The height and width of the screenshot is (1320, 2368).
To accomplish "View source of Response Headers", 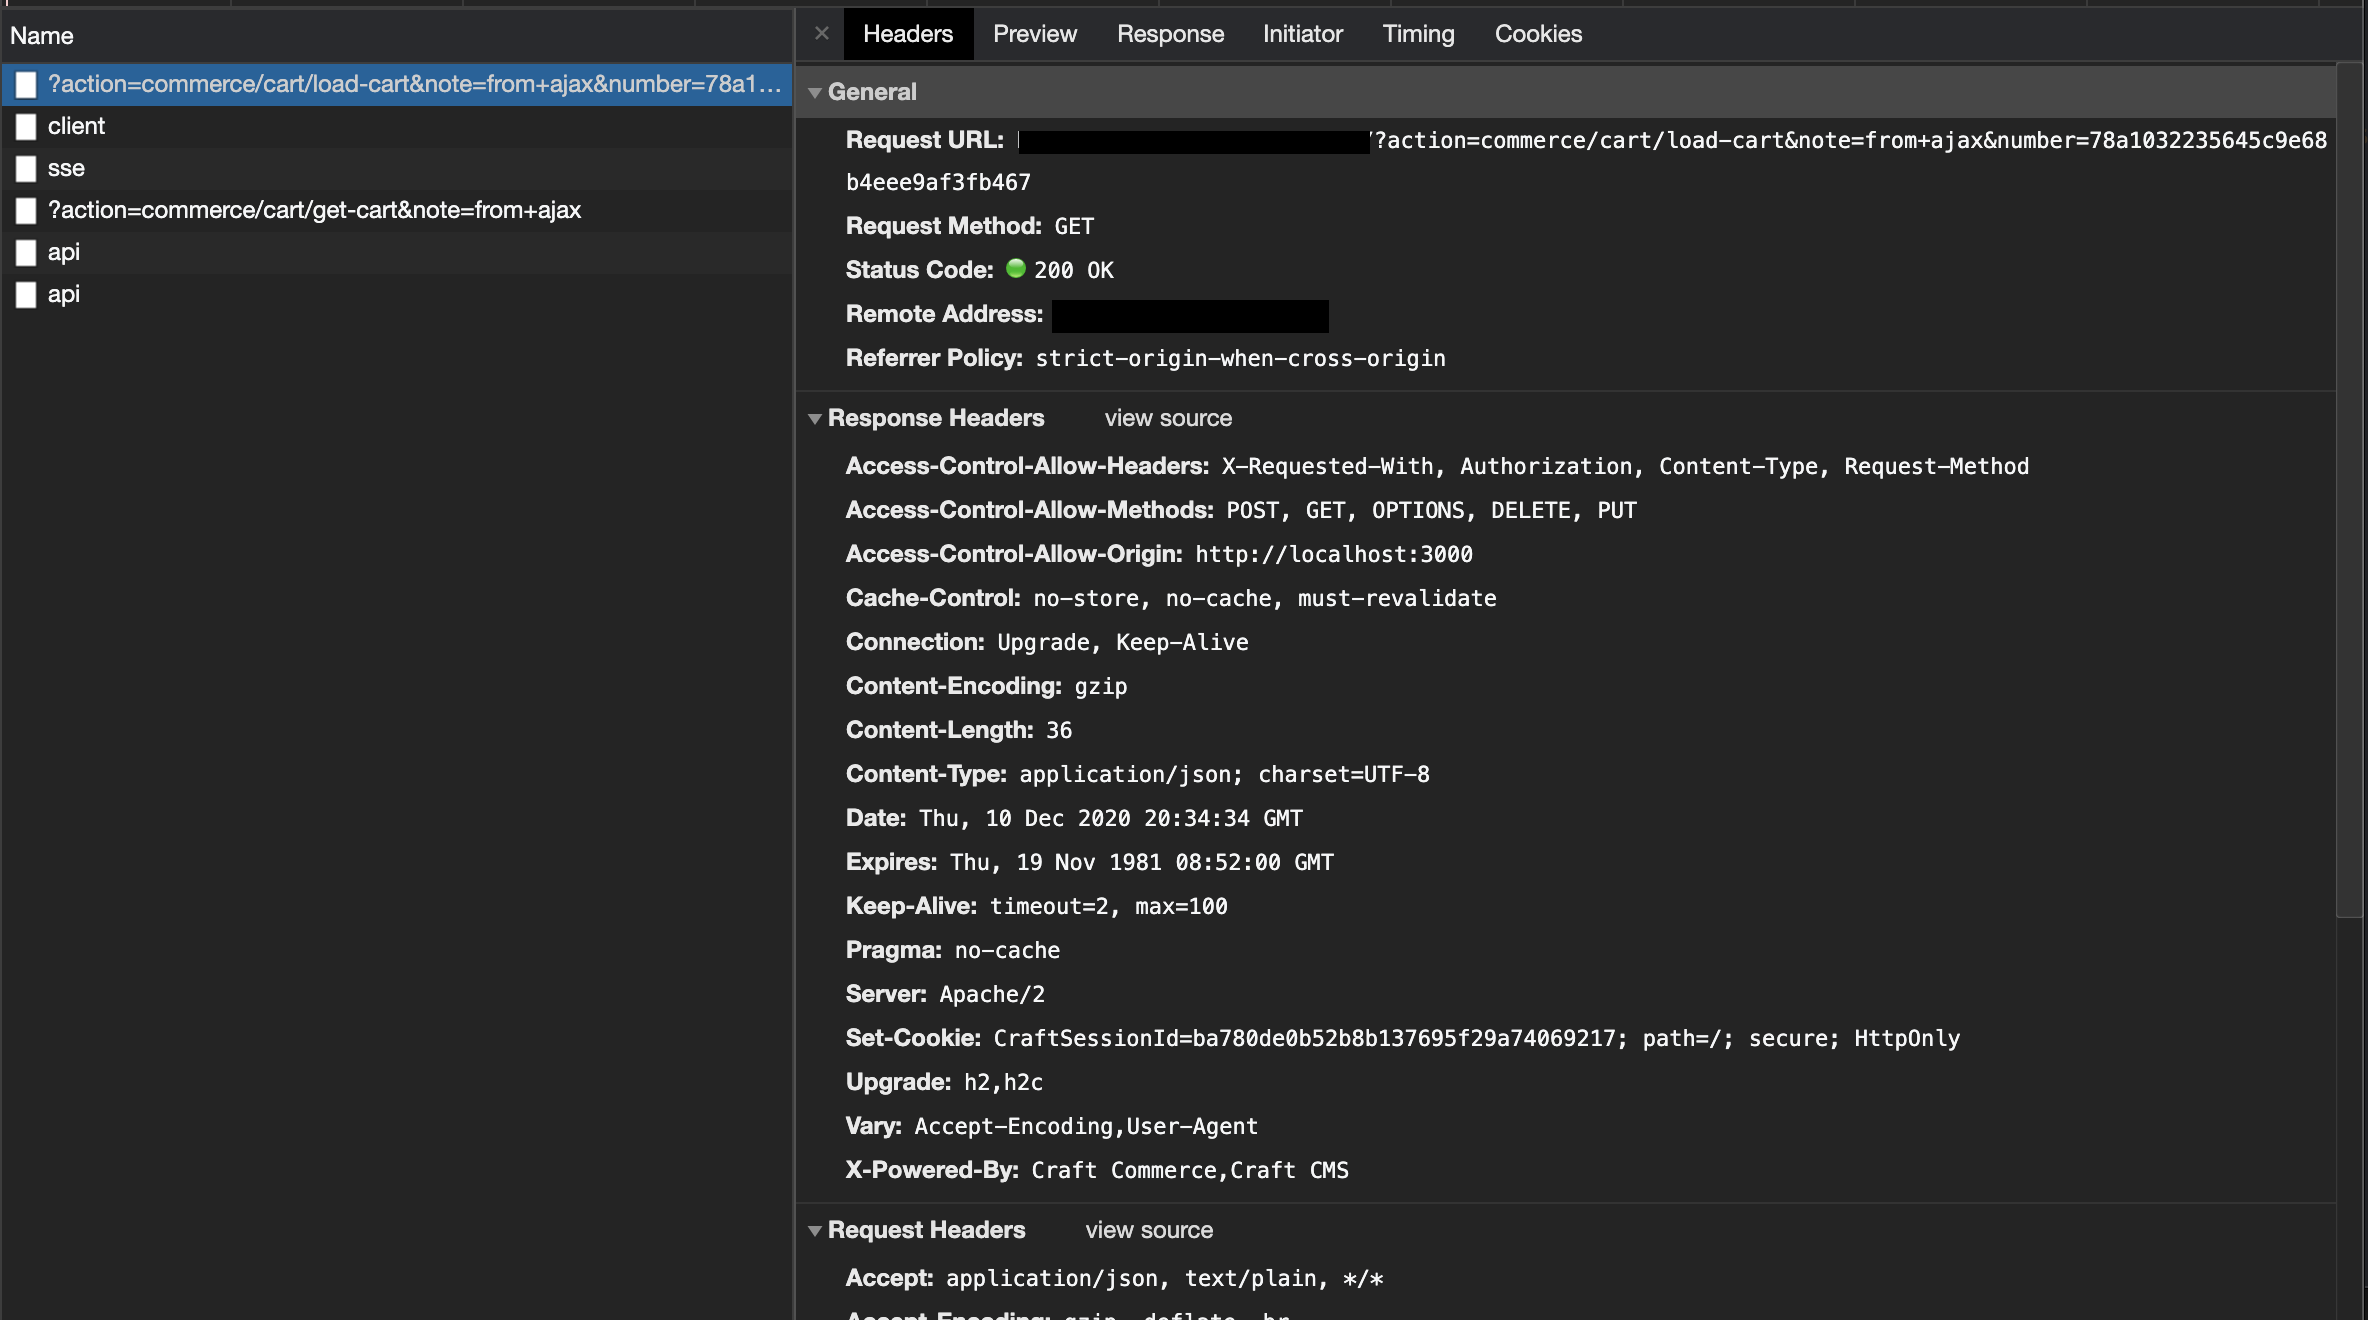I will [x=1168, y=418].
